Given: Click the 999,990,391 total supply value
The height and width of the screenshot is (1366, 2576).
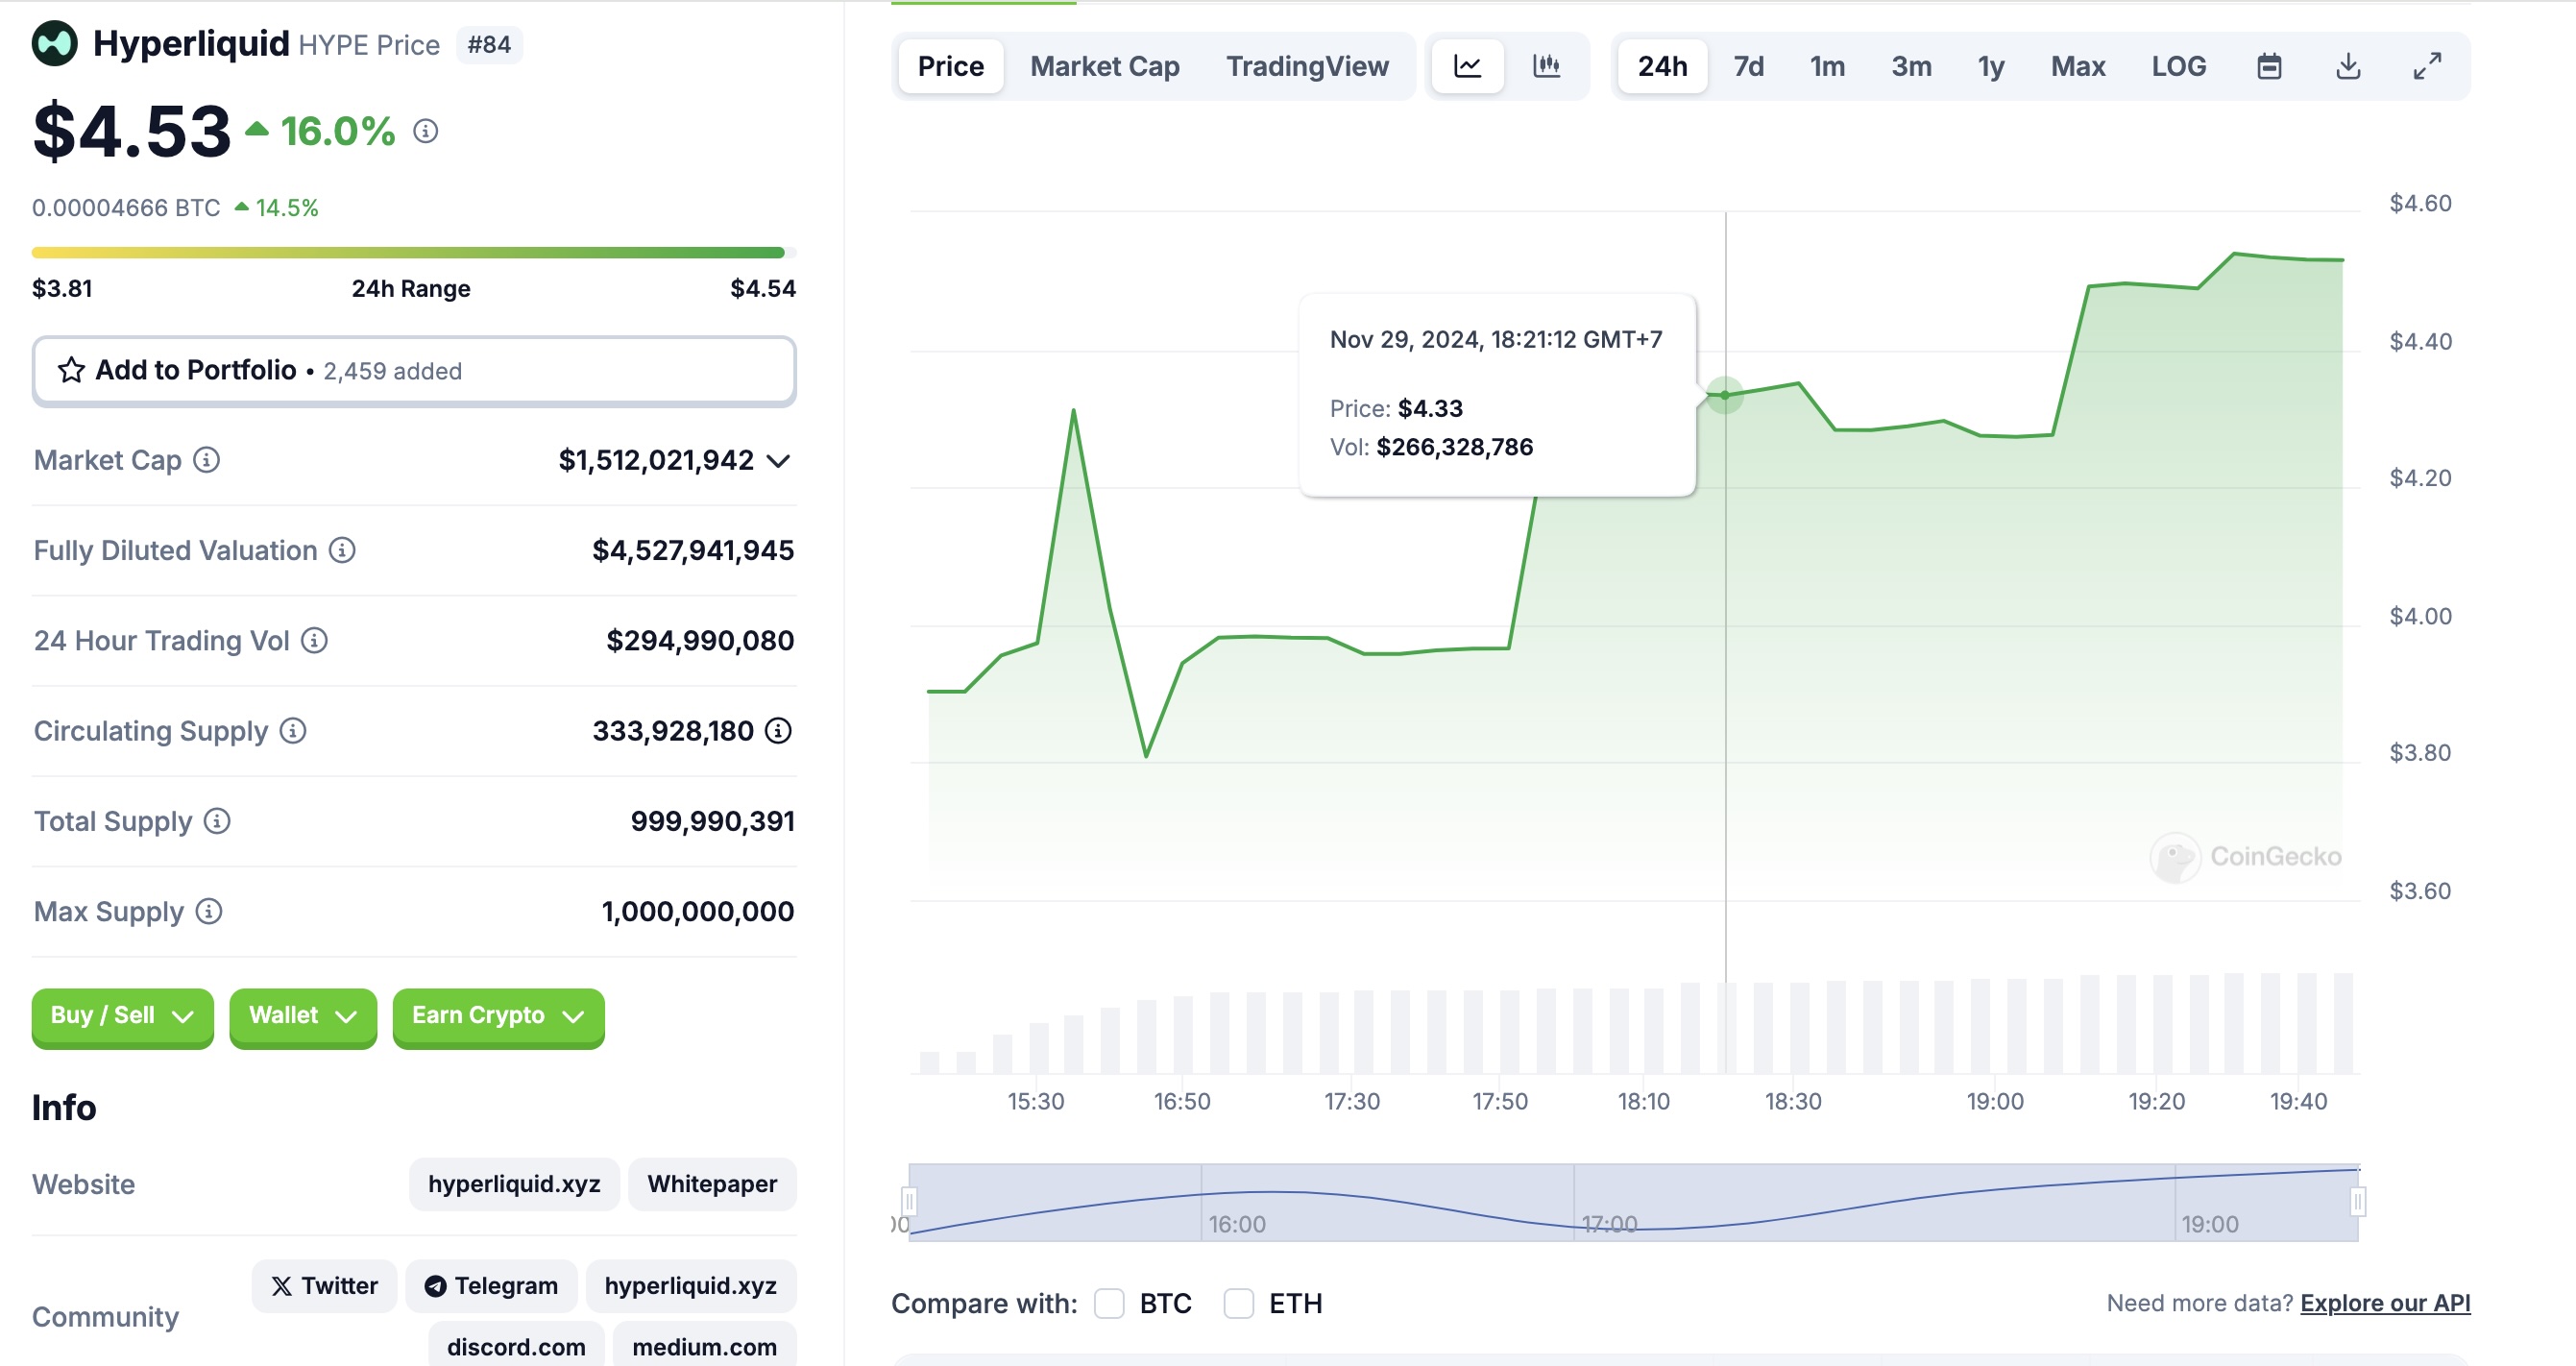Looking at the screenshot, I should point(712,821).
